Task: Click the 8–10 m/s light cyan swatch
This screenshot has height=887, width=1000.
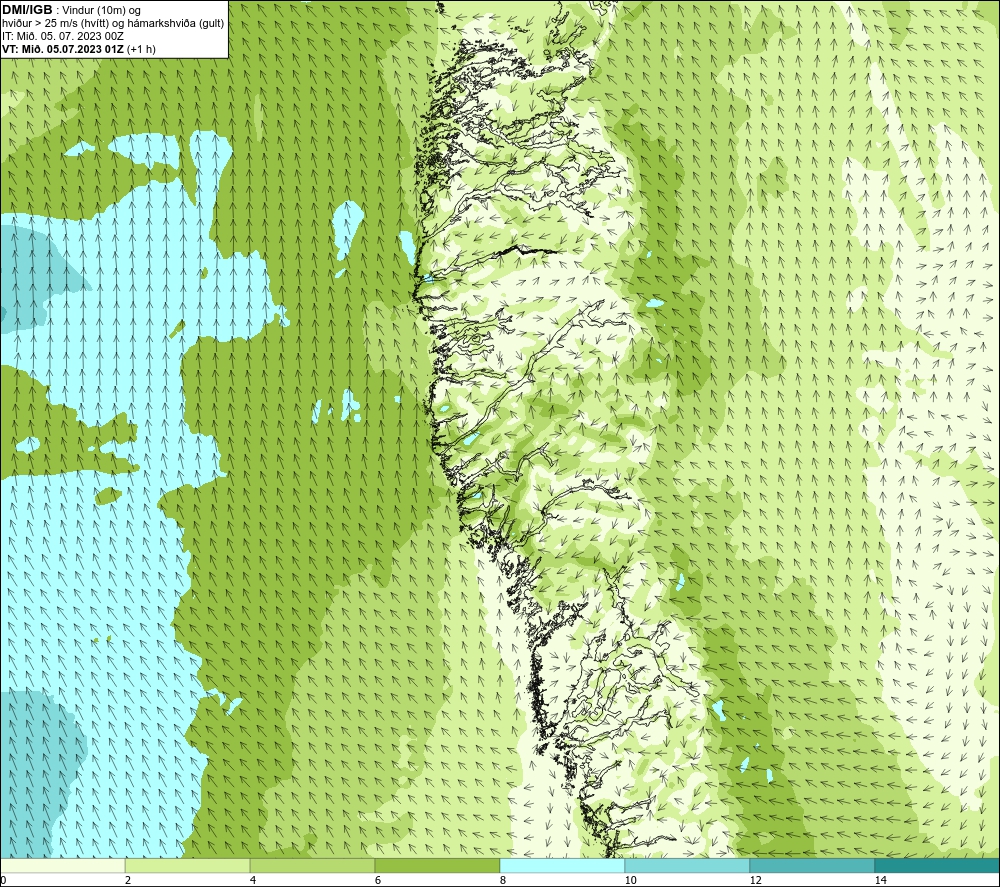Action: click(562, 866)
